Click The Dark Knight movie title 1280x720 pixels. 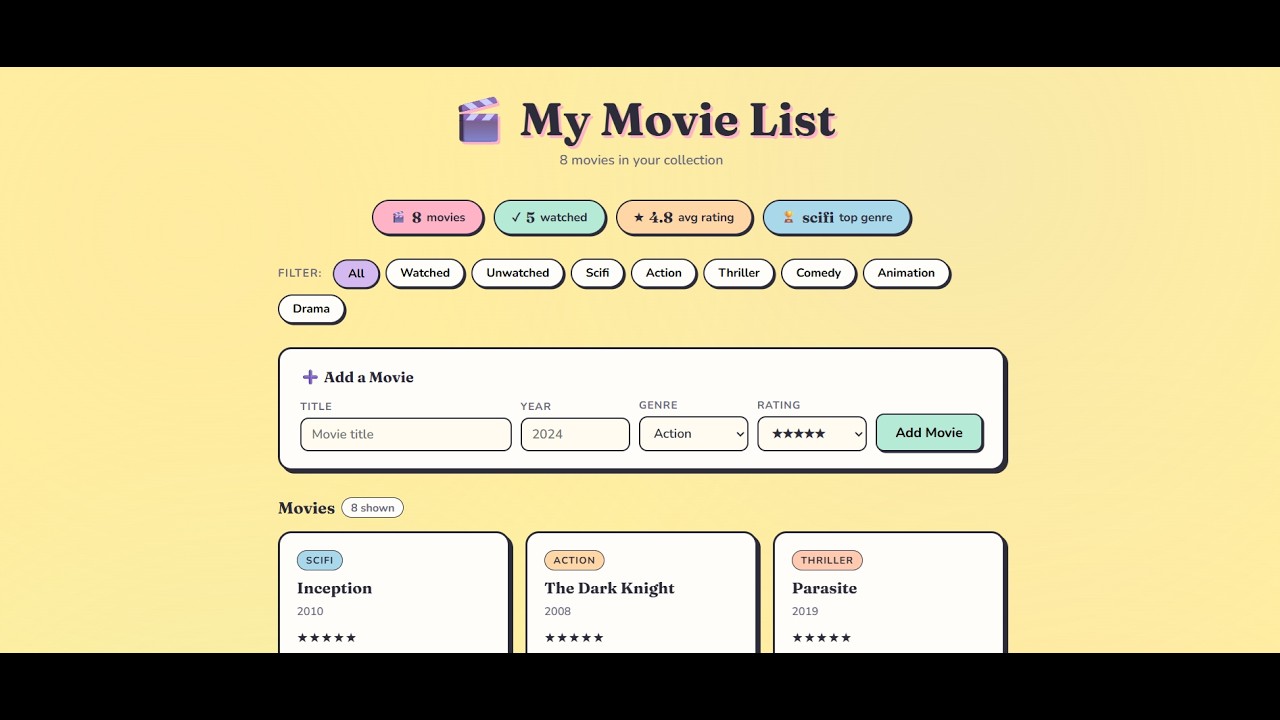(x=609, y=588)
